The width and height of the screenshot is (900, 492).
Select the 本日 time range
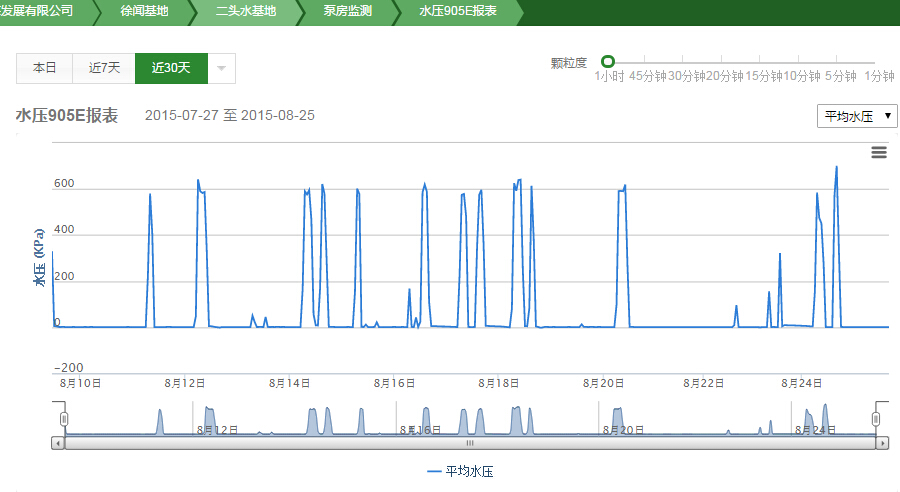click(x=45, y=68)
